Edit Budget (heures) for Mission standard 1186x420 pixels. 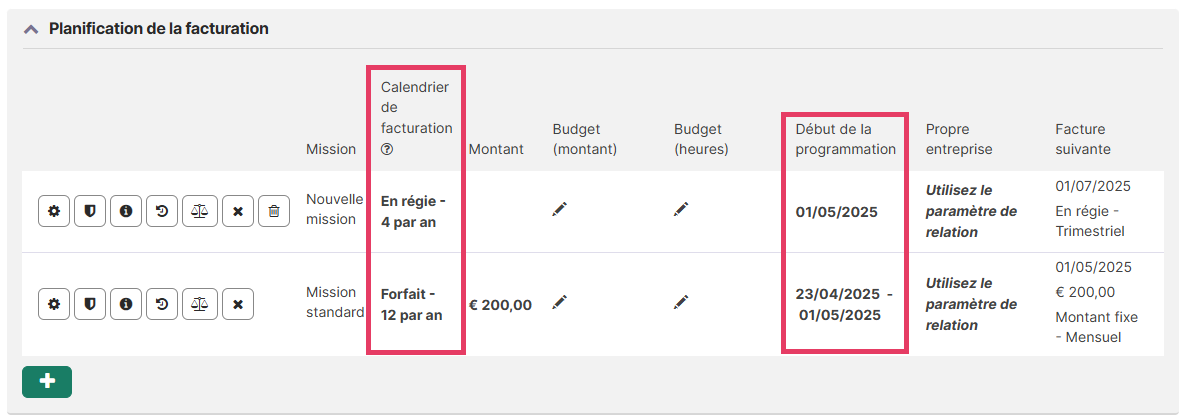click(x=681, y=302)
